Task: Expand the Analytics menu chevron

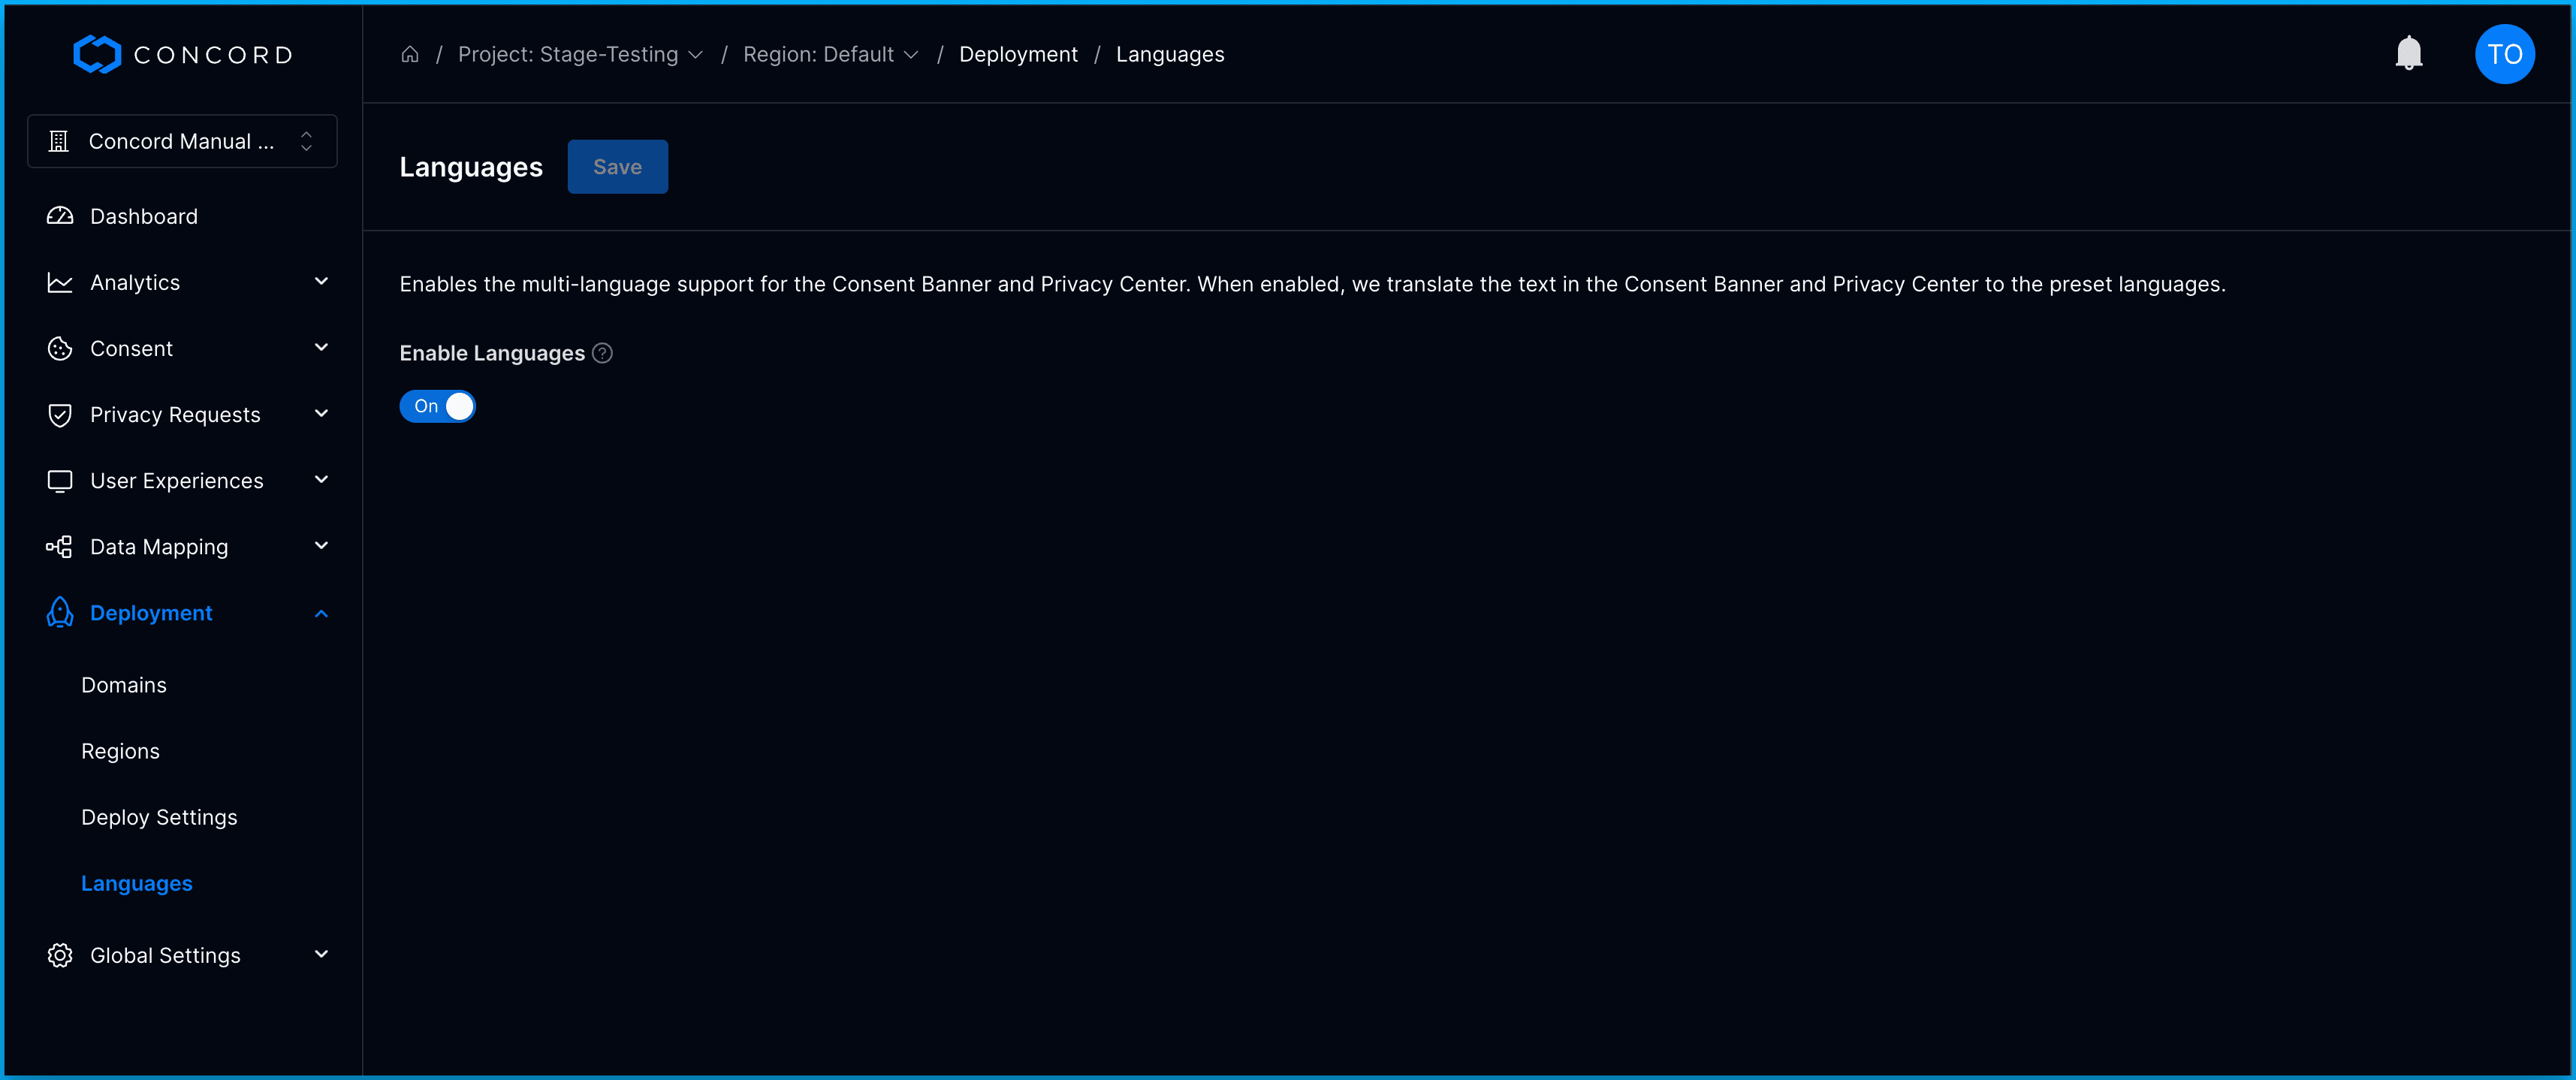Action: pos(321,282)
